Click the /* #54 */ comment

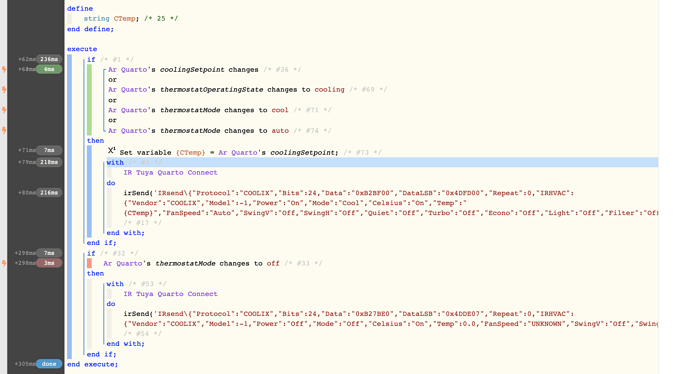coord(143,334)
